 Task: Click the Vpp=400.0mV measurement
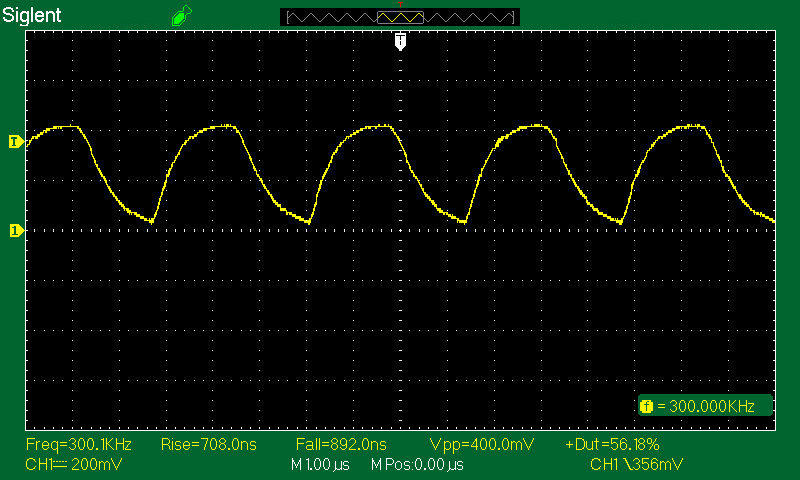point(482,444)
